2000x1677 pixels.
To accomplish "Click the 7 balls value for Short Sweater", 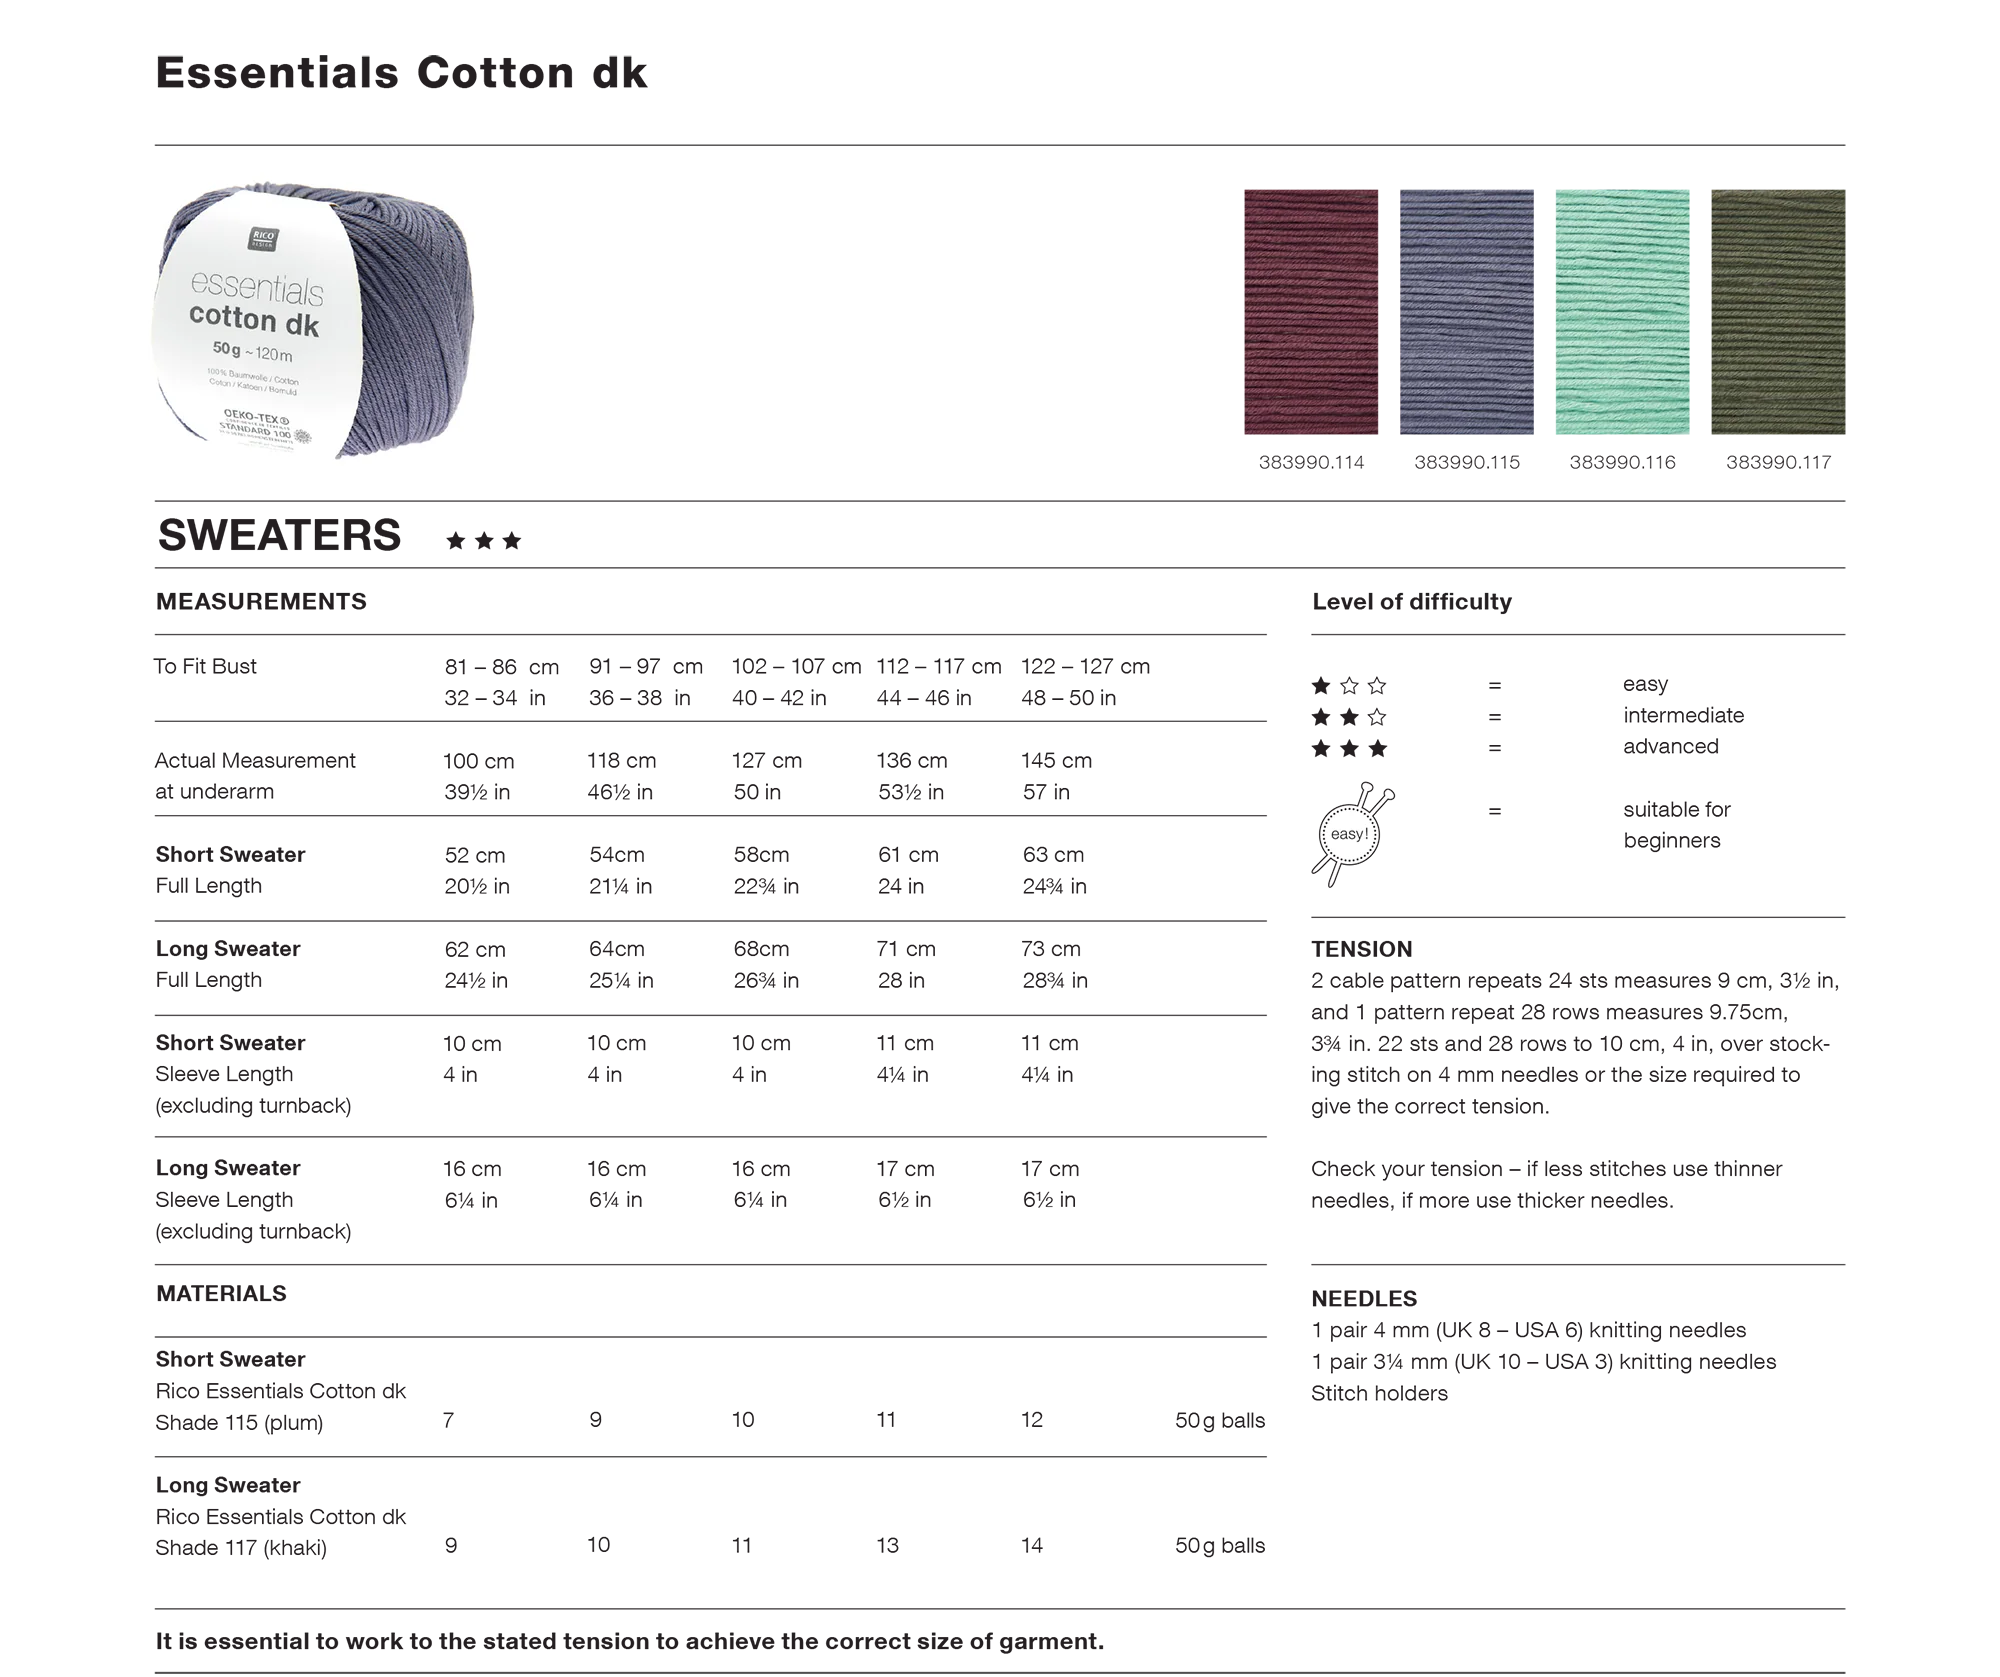I will [x=449, y=1420].
